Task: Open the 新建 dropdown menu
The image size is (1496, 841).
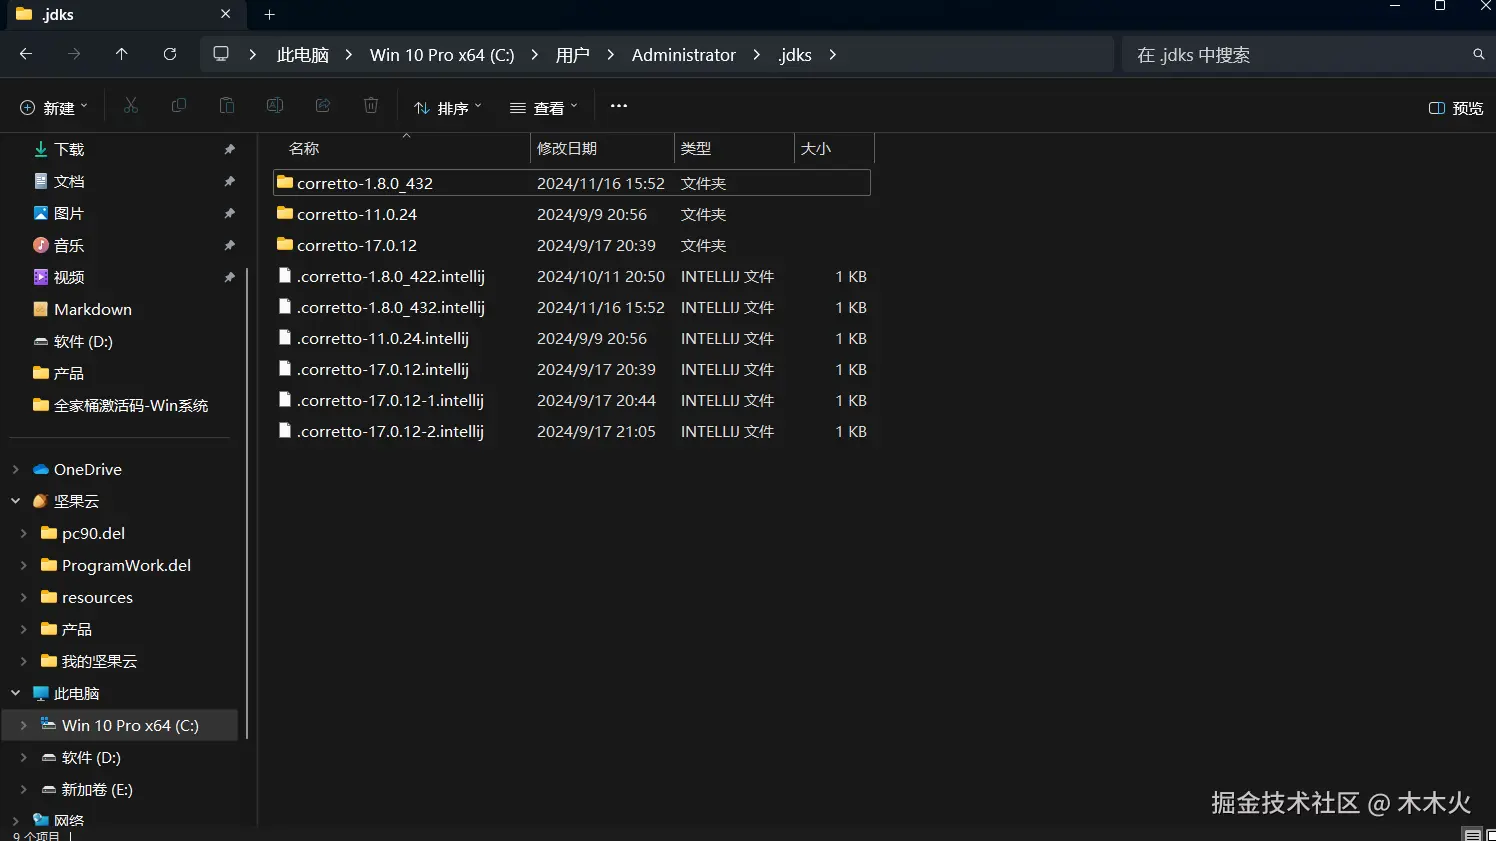Action: coord(54,107)
